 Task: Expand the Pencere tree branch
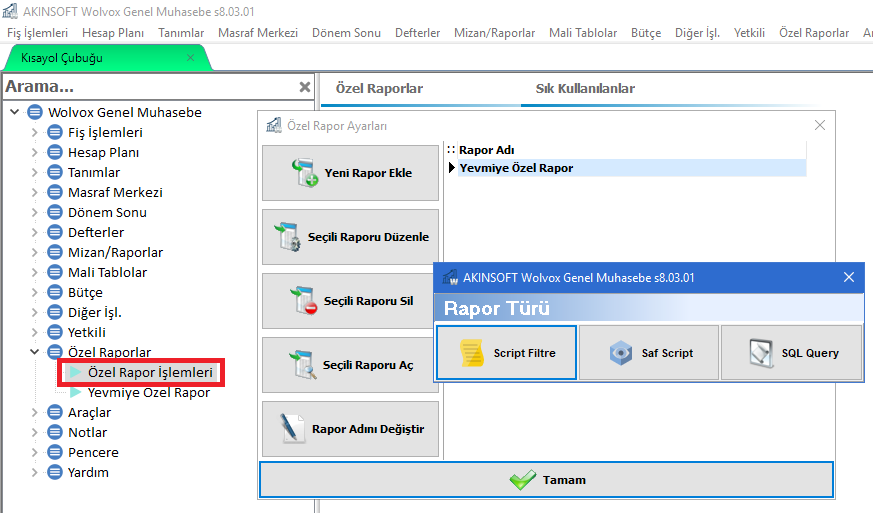click(35, 452)
